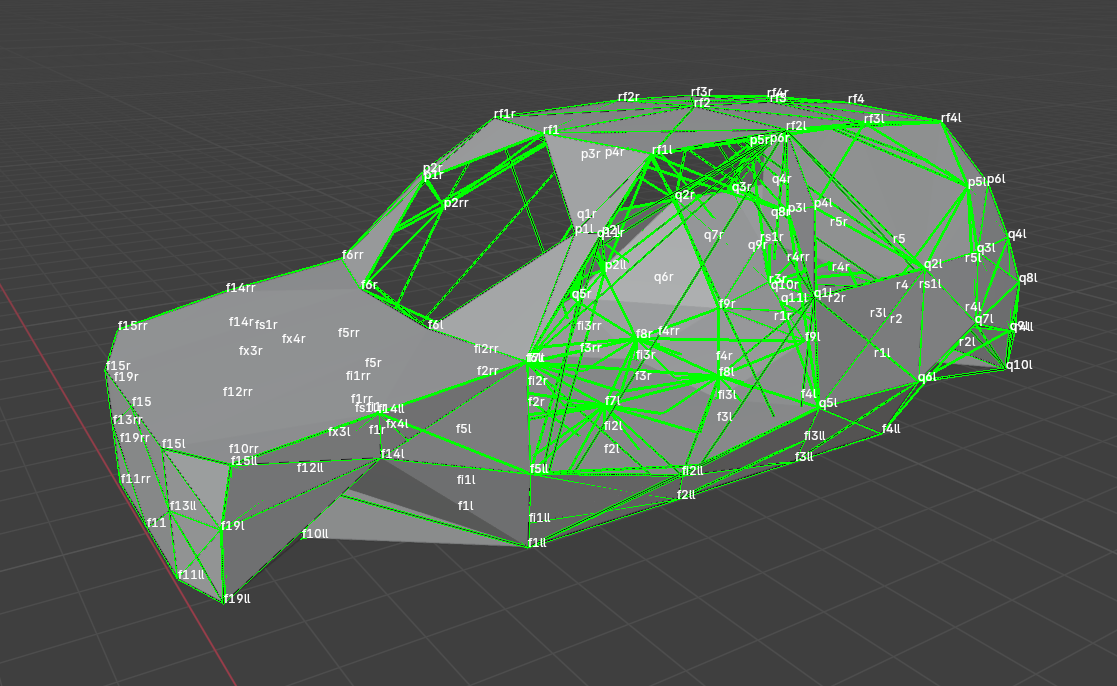1117x686 pixels.
Task: Select the "fx3r" node label
Action: click(251, 351)
